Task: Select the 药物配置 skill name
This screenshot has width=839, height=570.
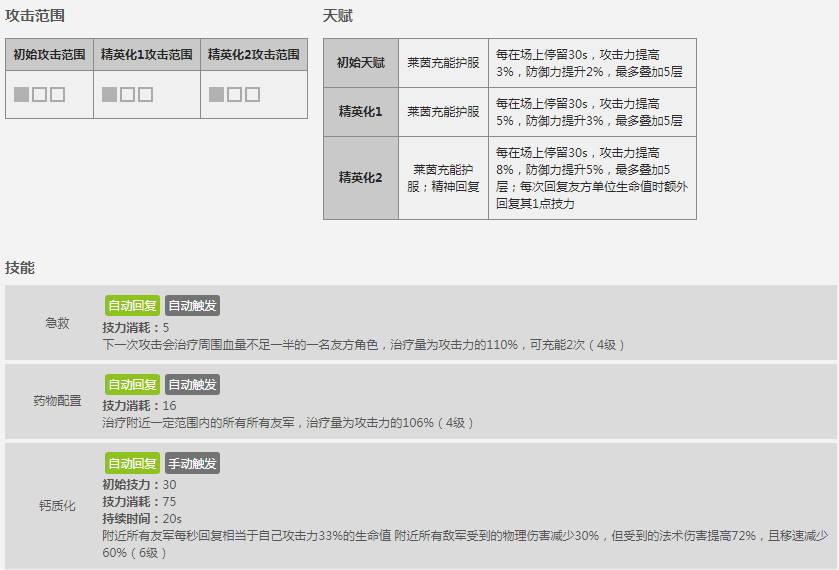Action: tap(57, 401)
